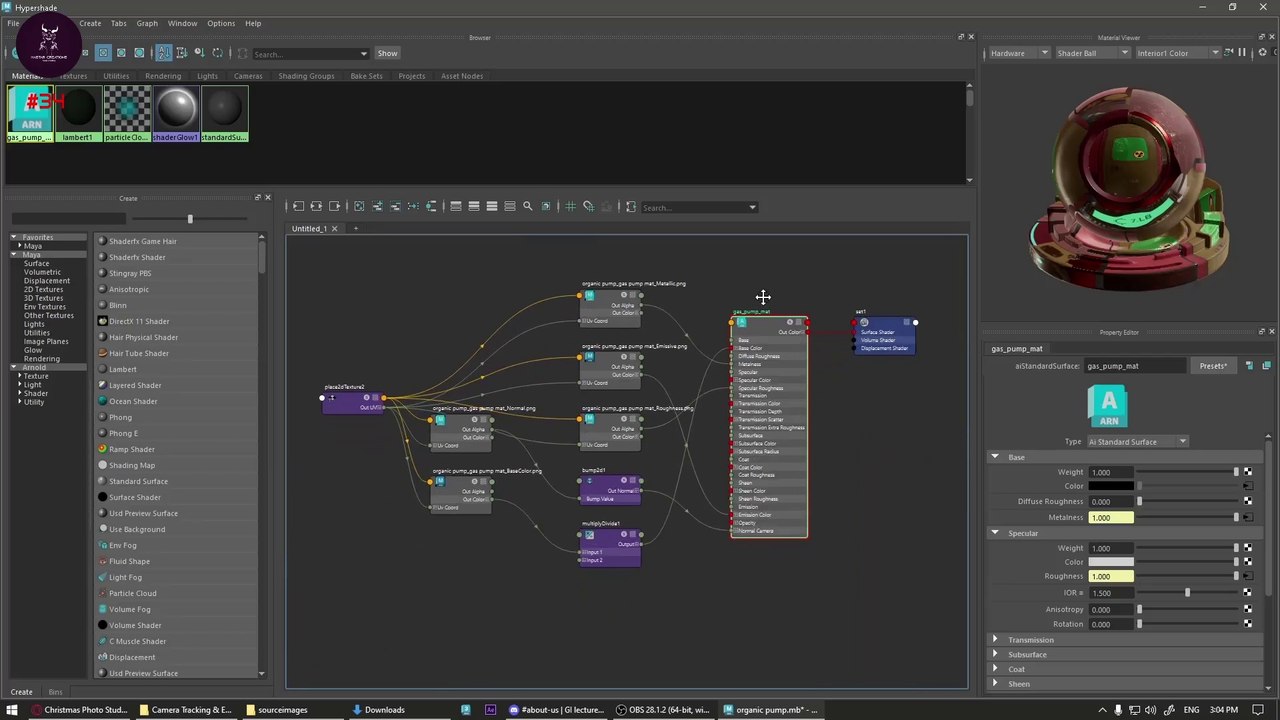Open the Shader Ball geometry dropdown
Viewport: 1280px width, 720px height.
point(1092,53)
